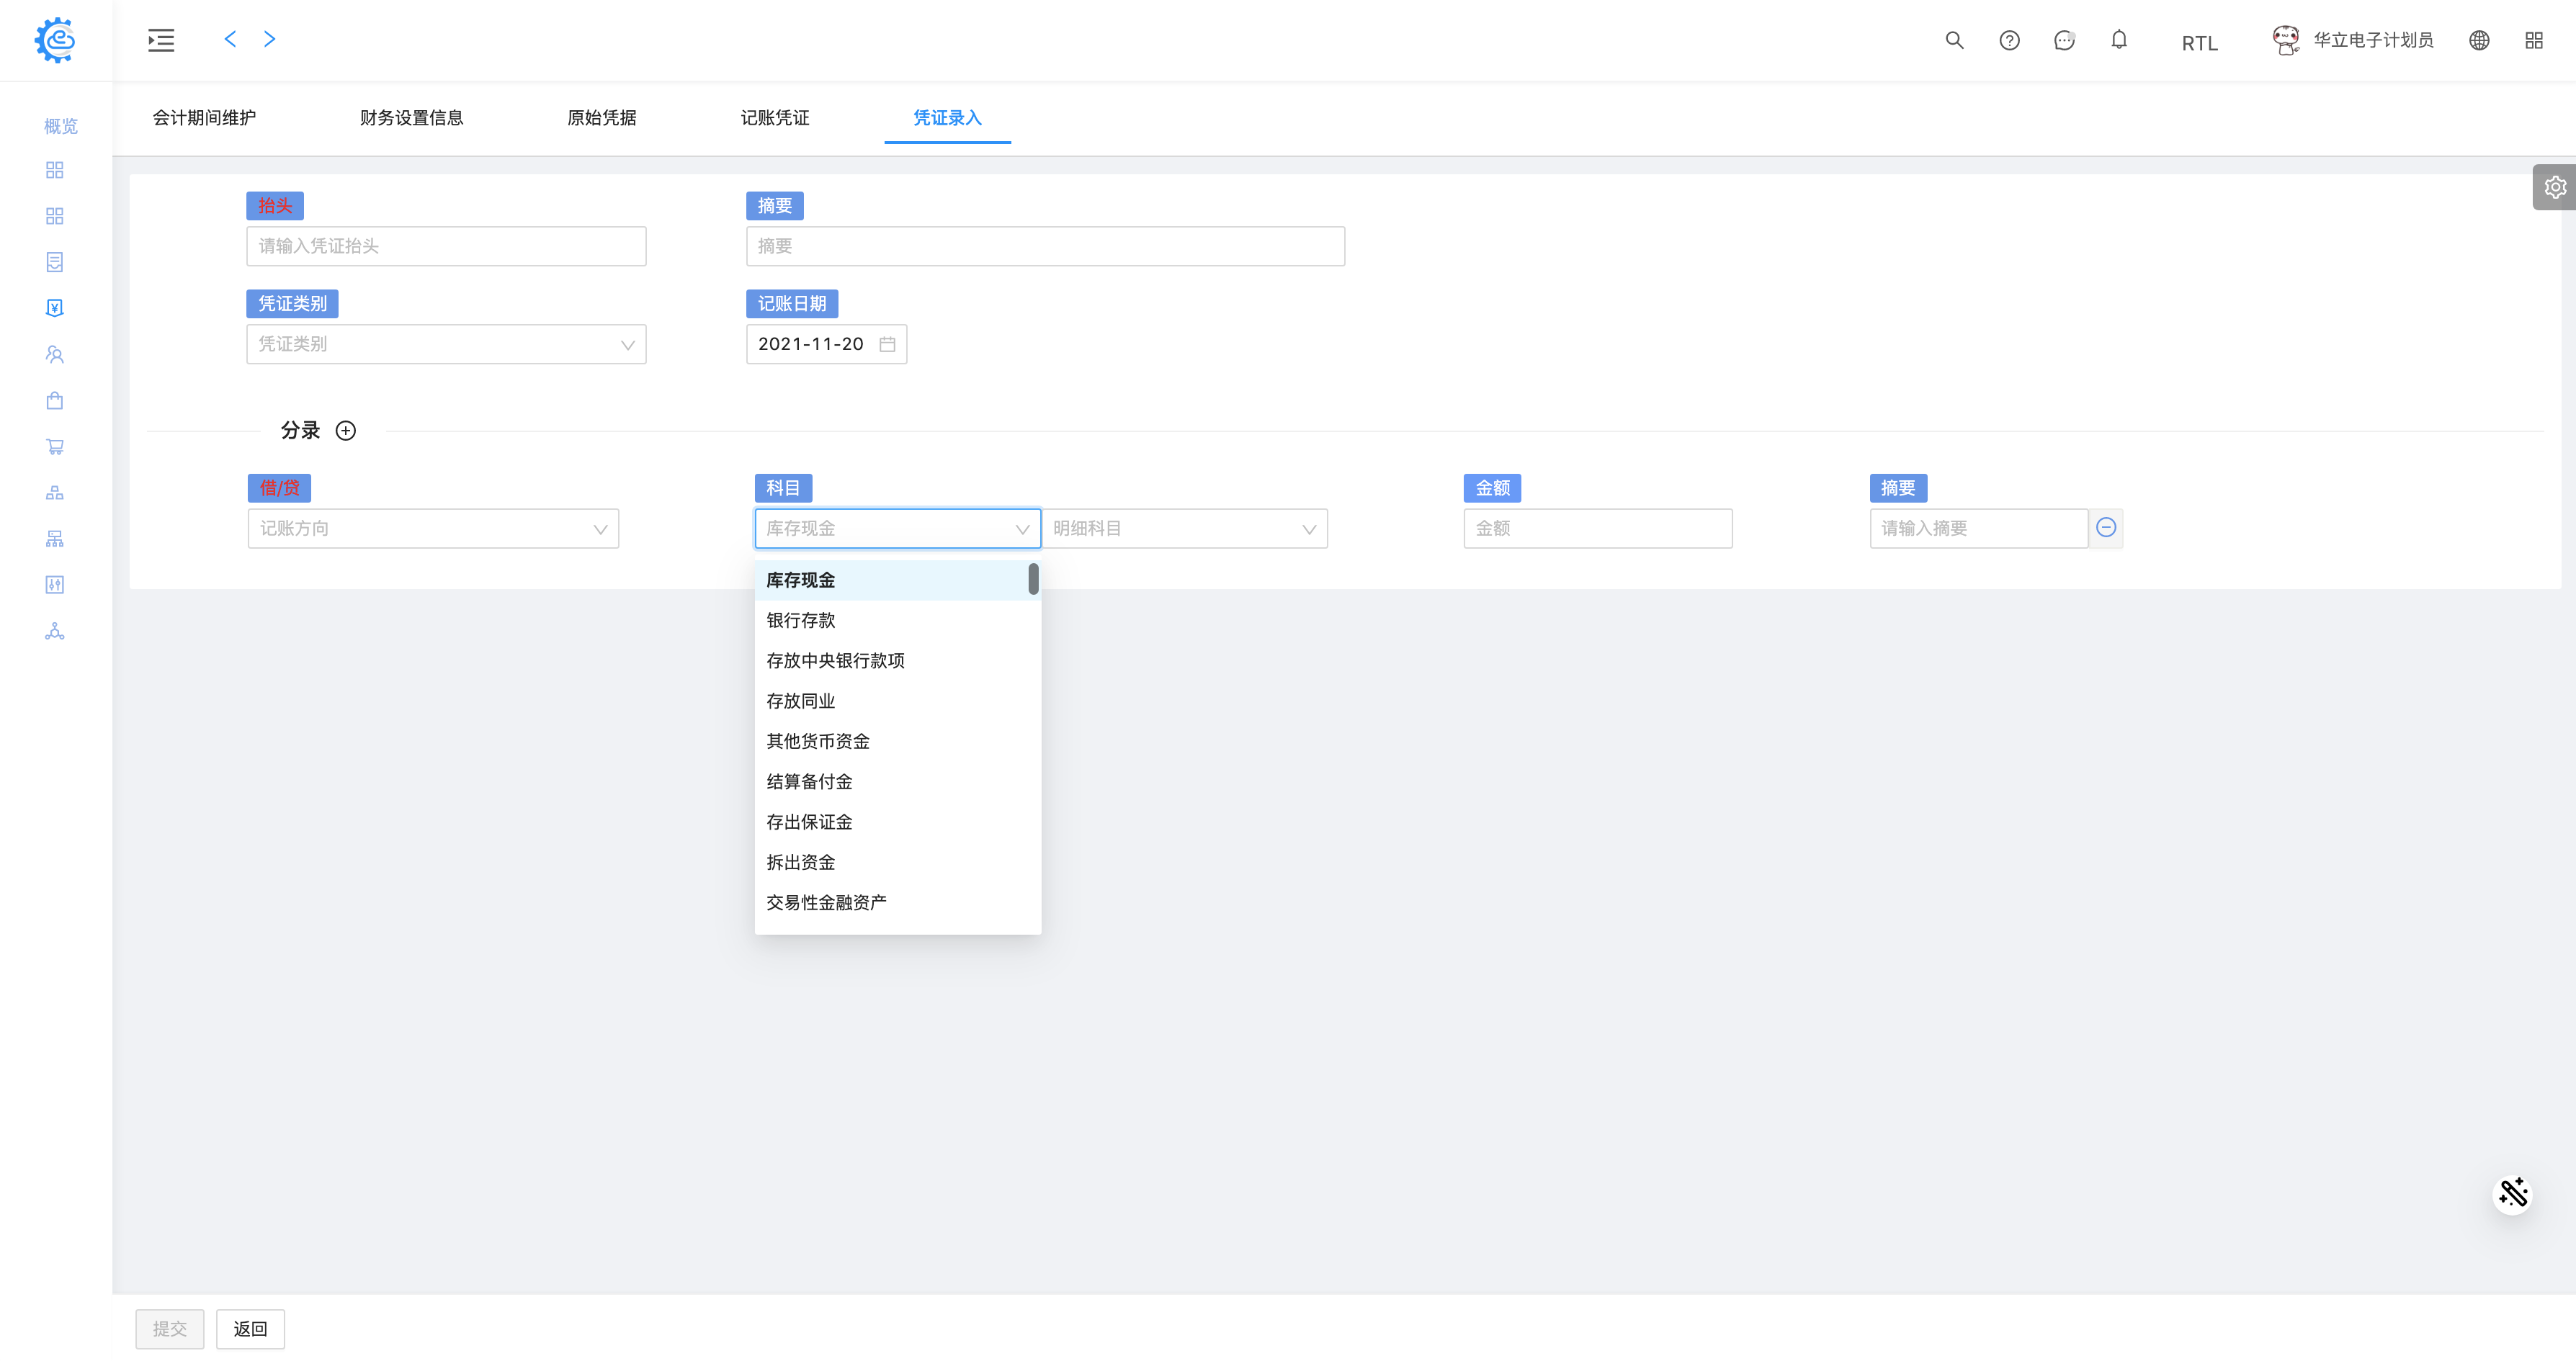Viewport: 2576px width, 1361px height.
Task: Expand the 凭证类别 dropdown
Action: [446, 344]
